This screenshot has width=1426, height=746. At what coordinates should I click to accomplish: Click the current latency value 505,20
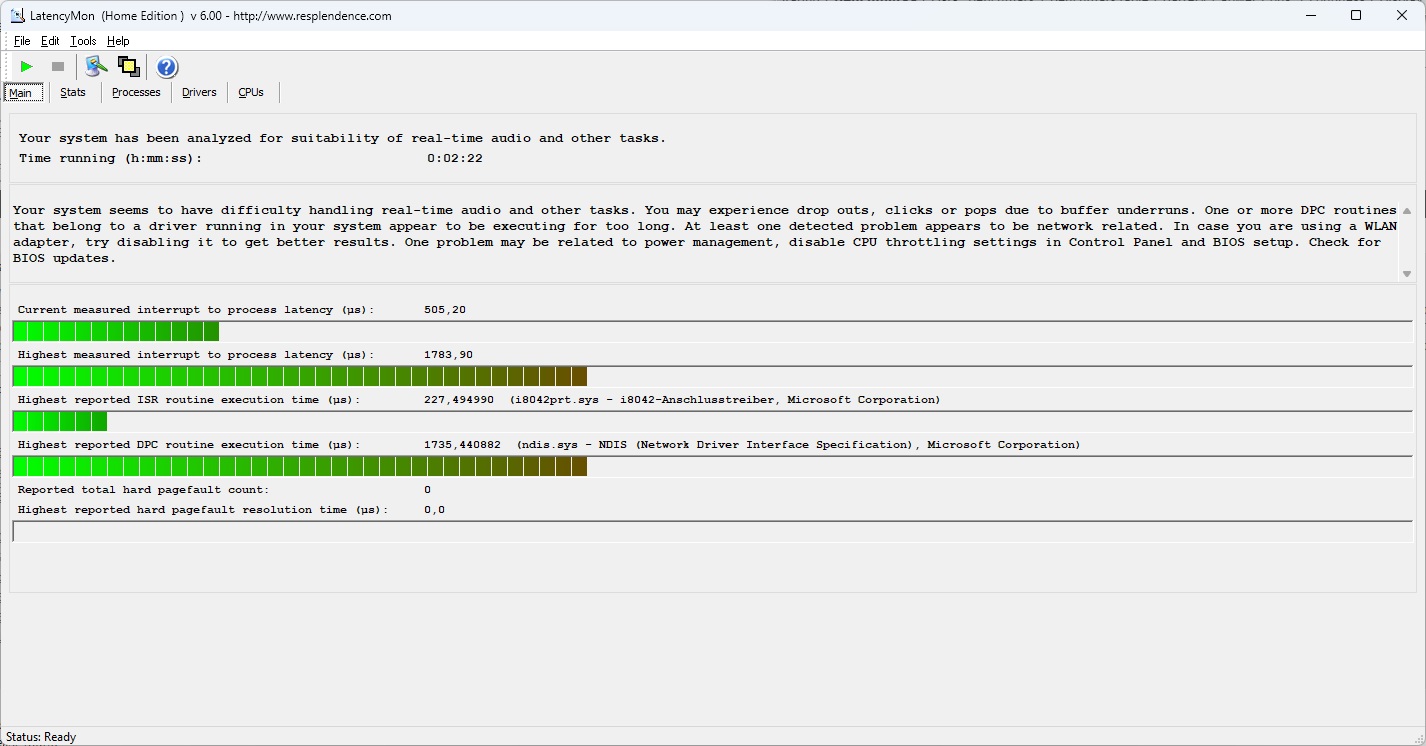click(445, 310)
